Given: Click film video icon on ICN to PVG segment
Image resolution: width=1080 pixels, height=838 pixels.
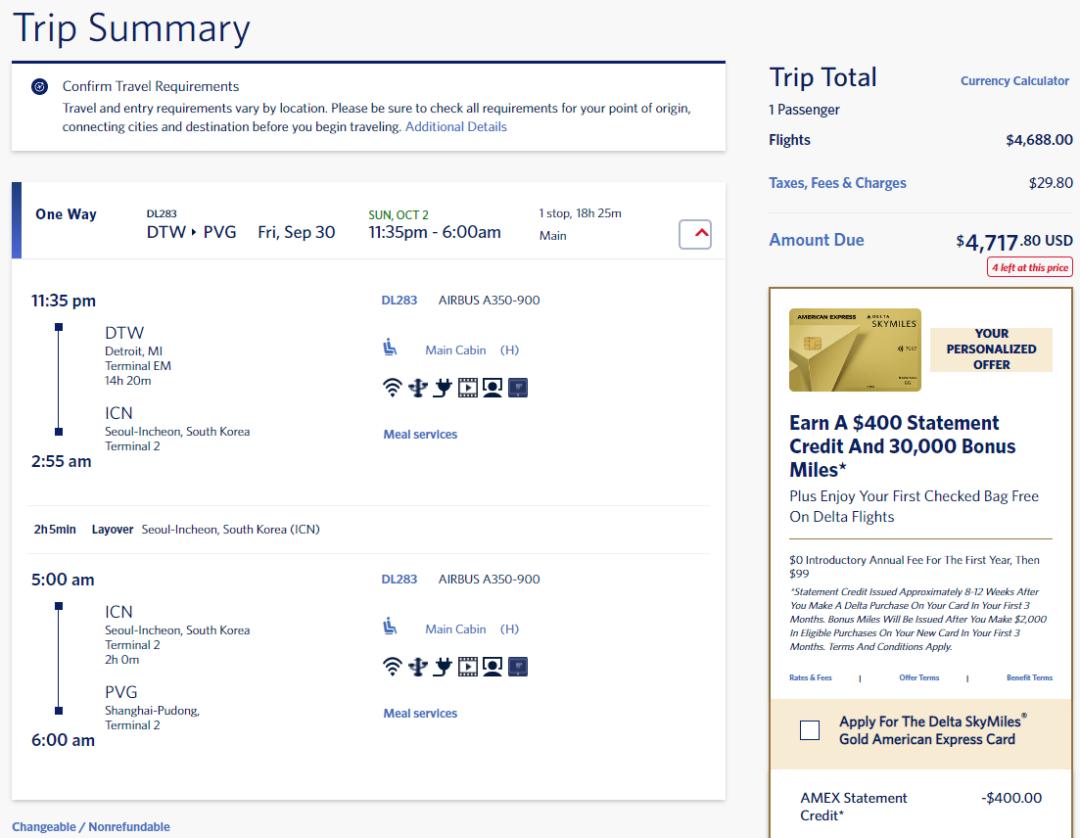Looking at the screenshot, I should (x=467, y=668).
